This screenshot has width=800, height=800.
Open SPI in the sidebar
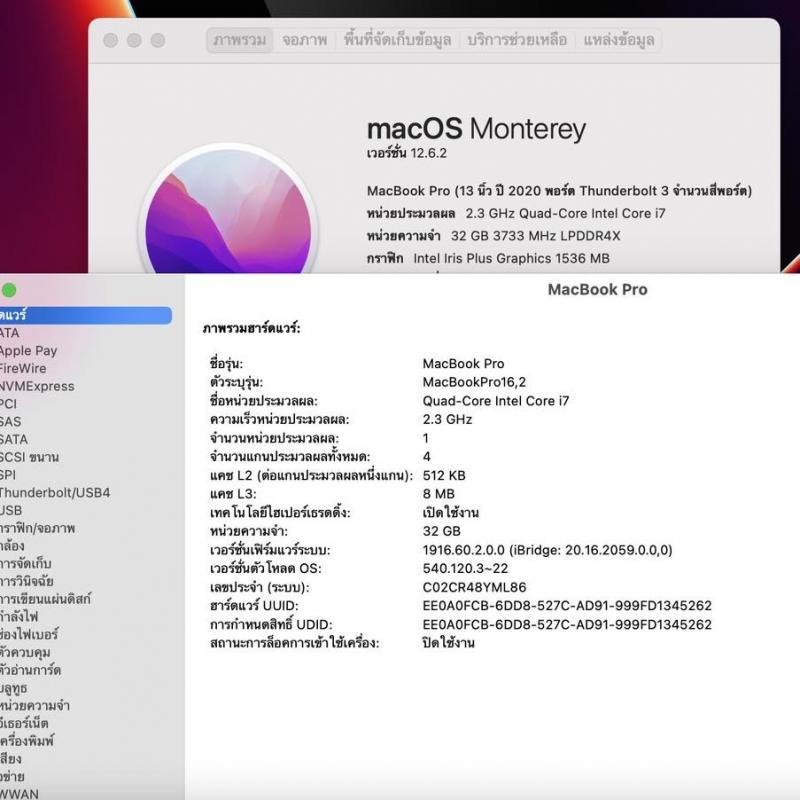tap(8, 475)
